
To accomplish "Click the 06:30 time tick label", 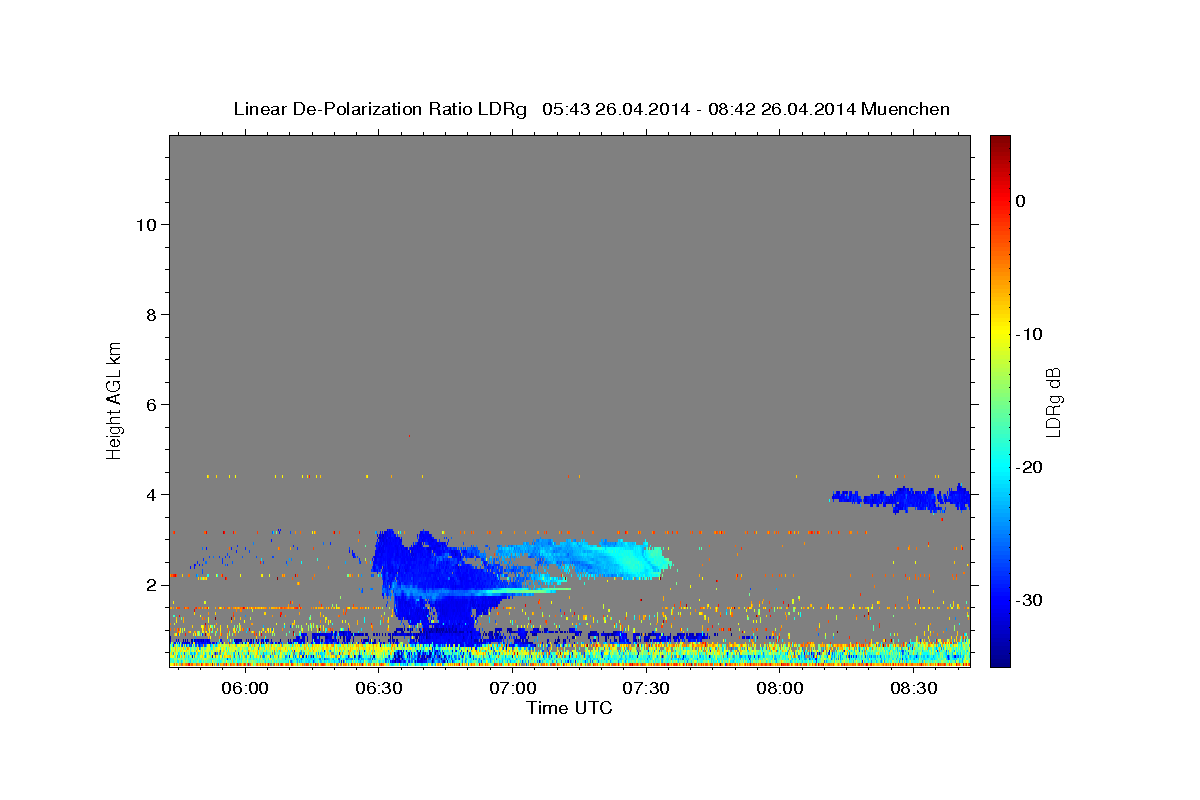I will (x=378, y=688).
